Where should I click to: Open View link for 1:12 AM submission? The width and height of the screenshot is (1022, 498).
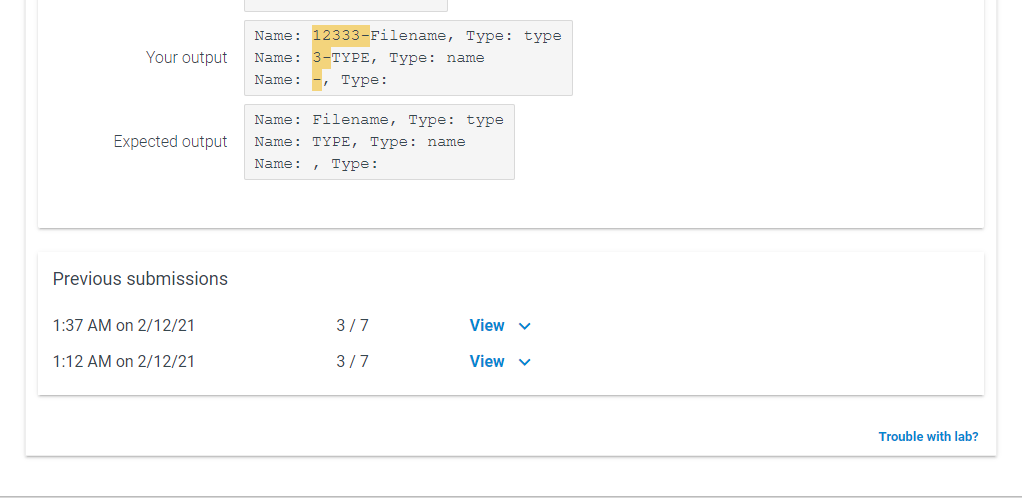(487, 361)
